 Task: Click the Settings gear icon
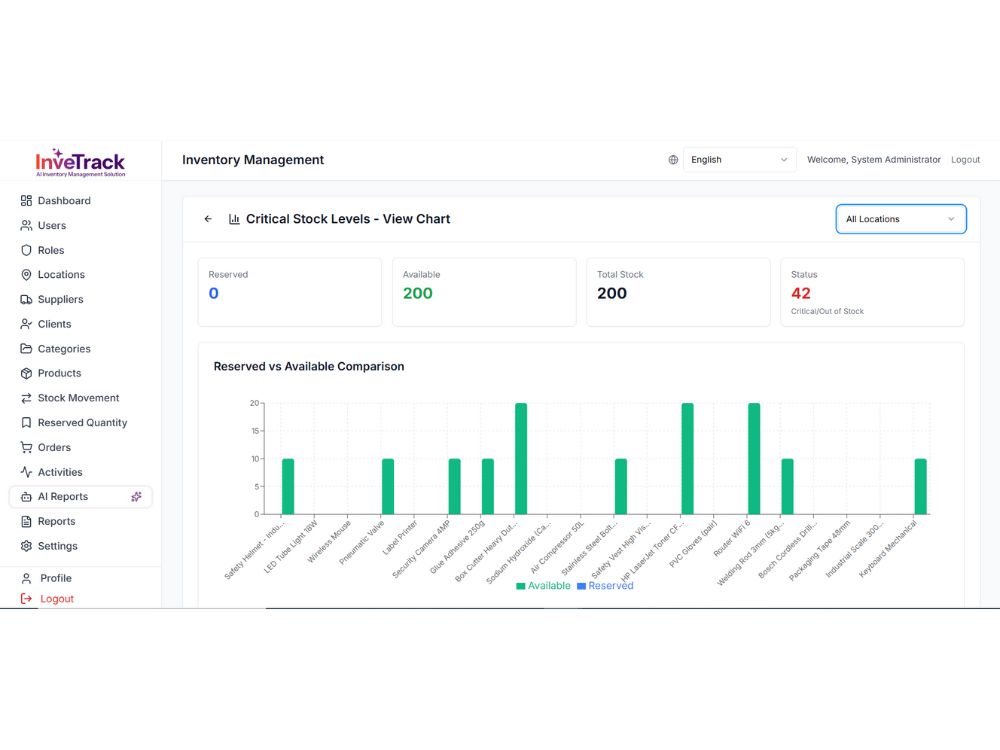26,547
